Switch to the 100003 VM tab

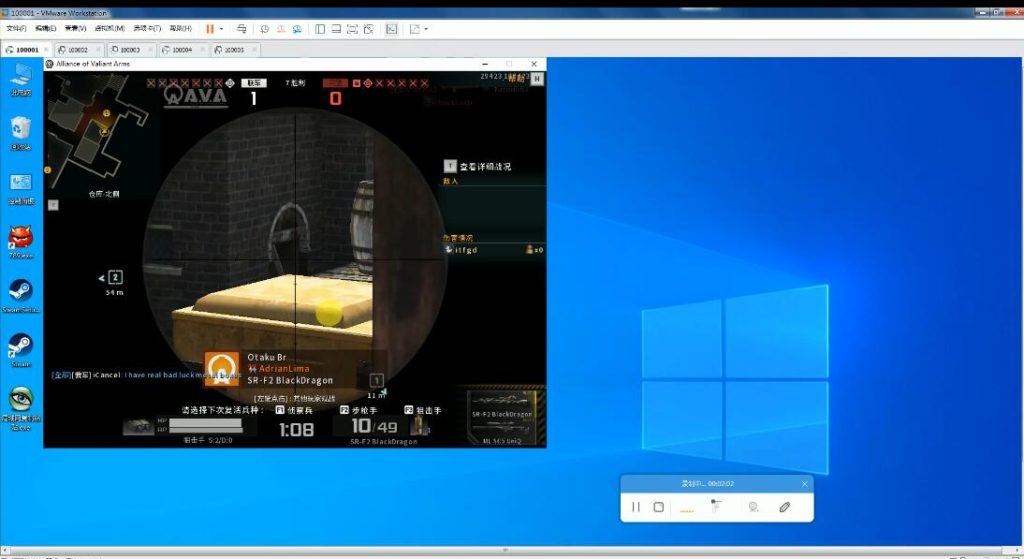coord(130,50)
